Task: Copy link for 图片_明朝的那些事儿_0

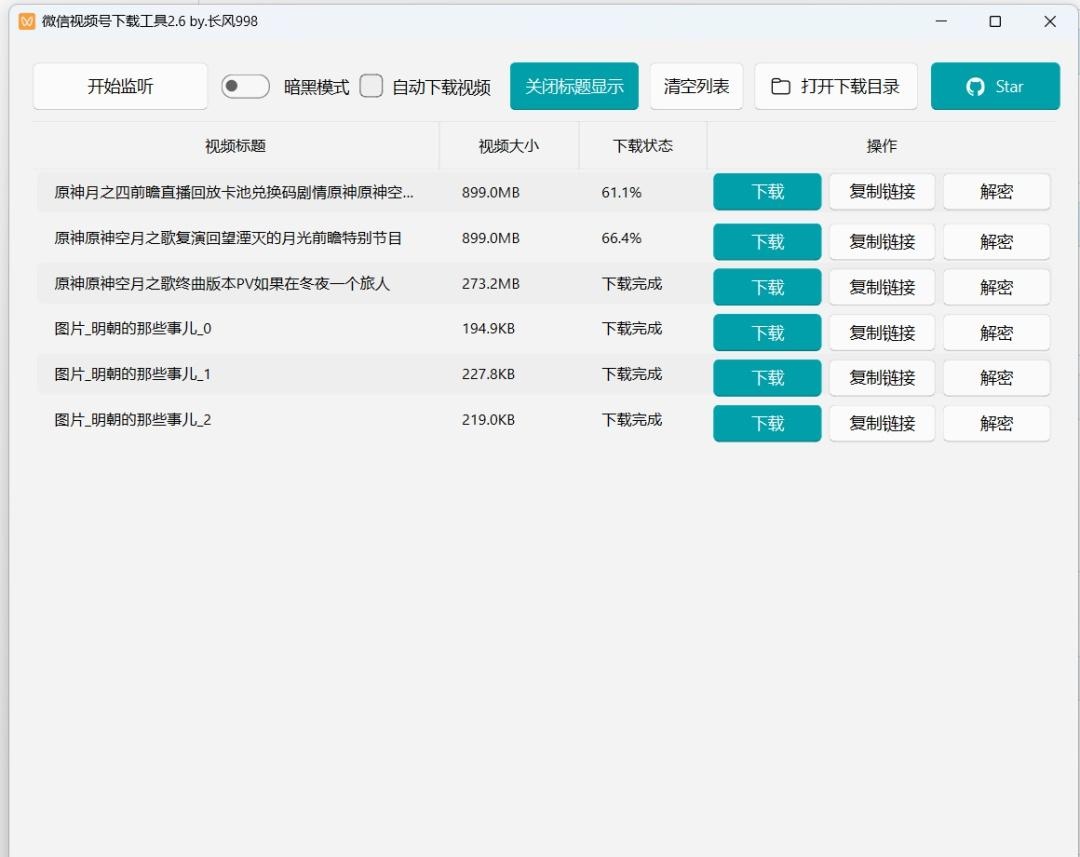Action: (882, 333)
